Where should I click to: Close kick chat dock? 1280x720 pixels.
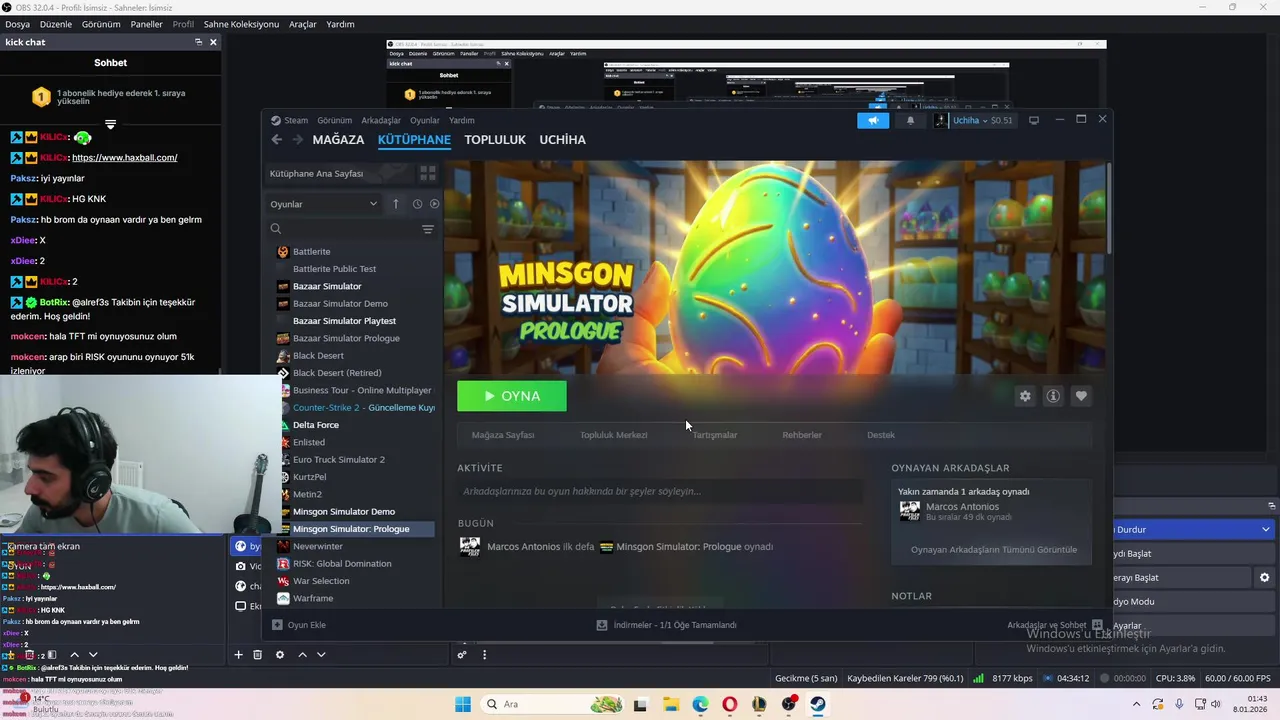213,42
